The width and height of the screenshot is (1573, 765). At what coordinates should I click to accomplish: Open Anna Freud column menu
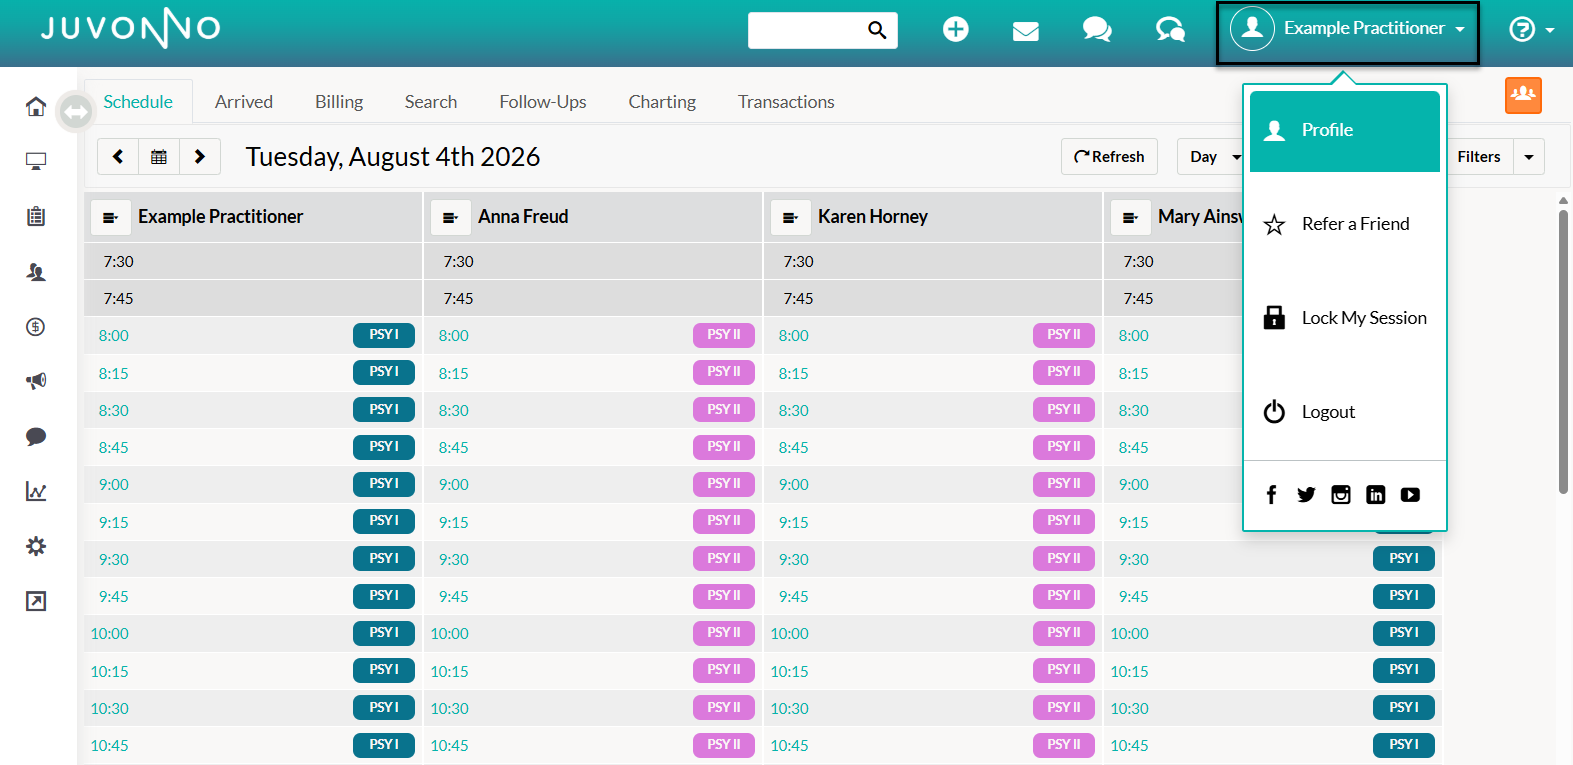click(x=451, y=217)
